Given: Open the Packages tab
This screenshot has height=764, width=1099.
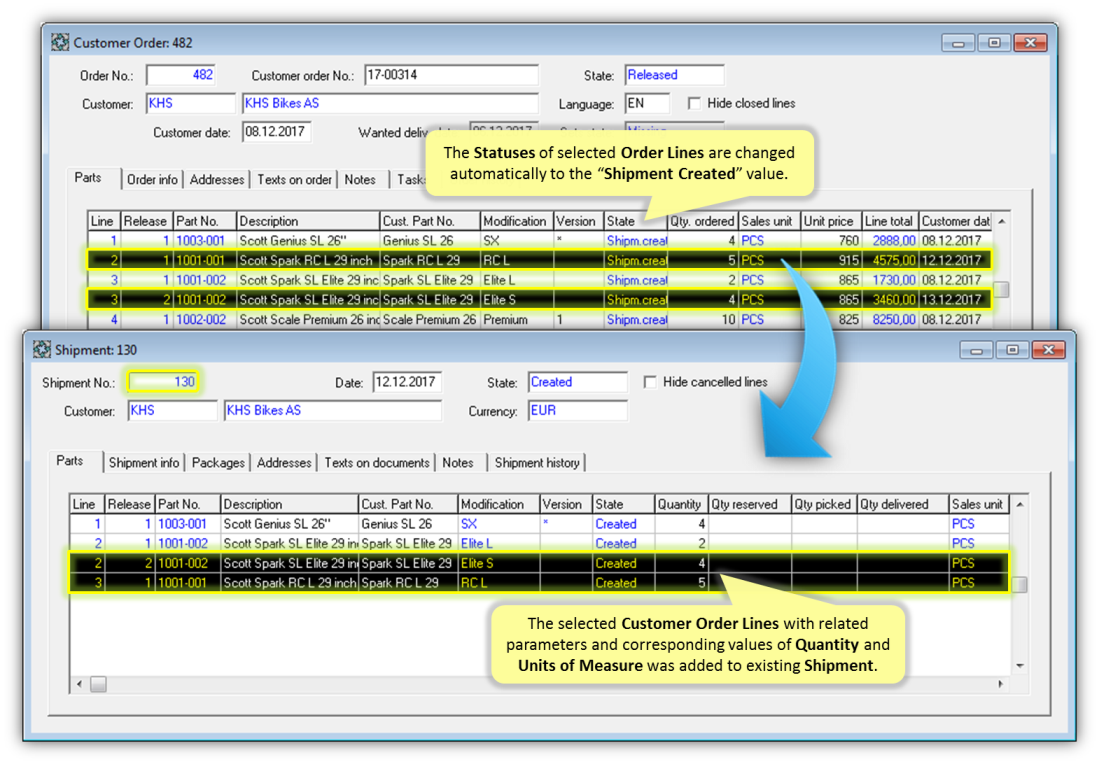Looking at the screenshot, I should [x=218, y=463].
